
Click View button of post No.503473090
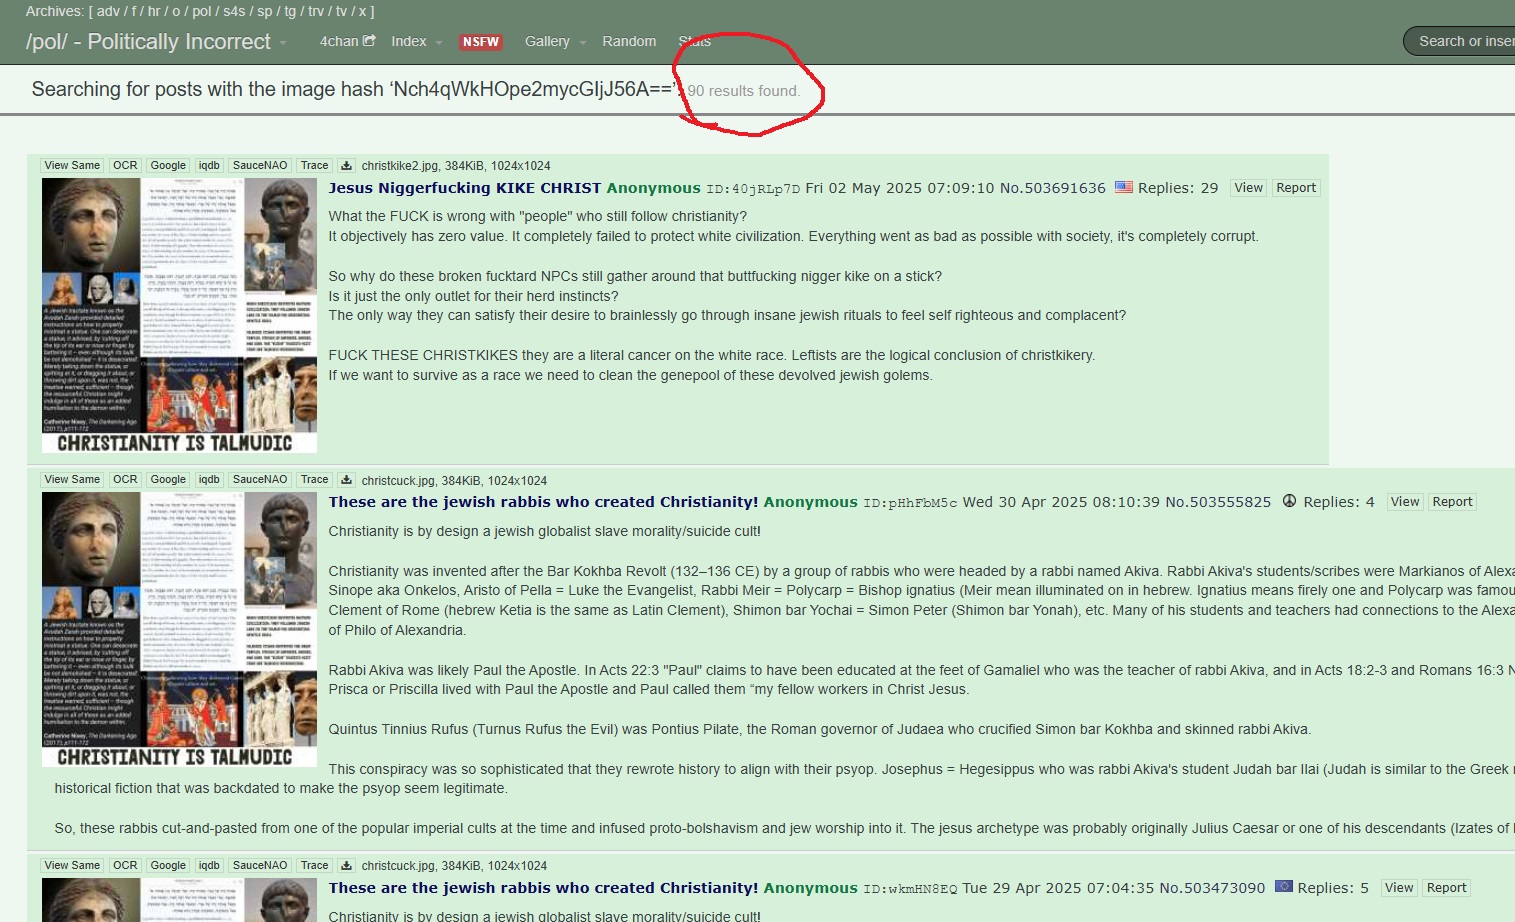tap(1399, 888)
